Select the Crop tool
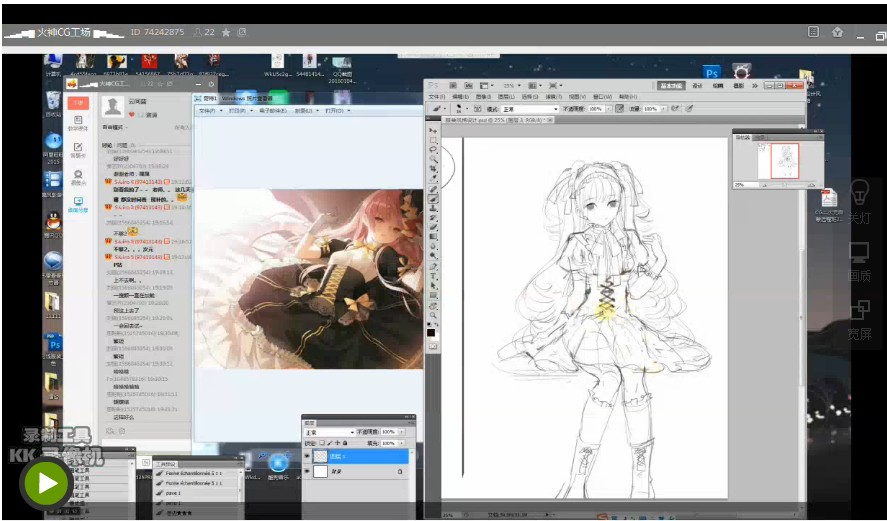887x521 pixels. [434, 169]
